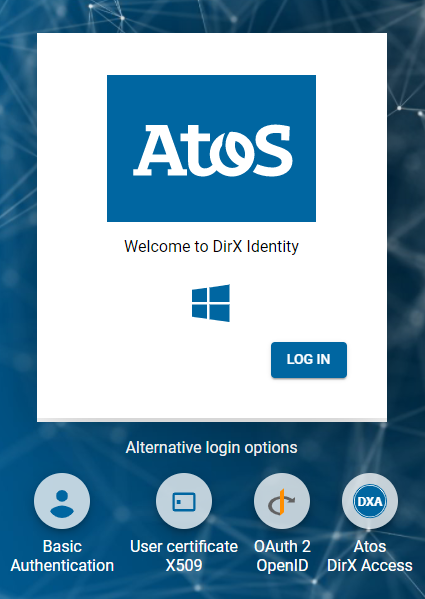Click the "Welcome to DirX Identity" text

click(211, 246)
